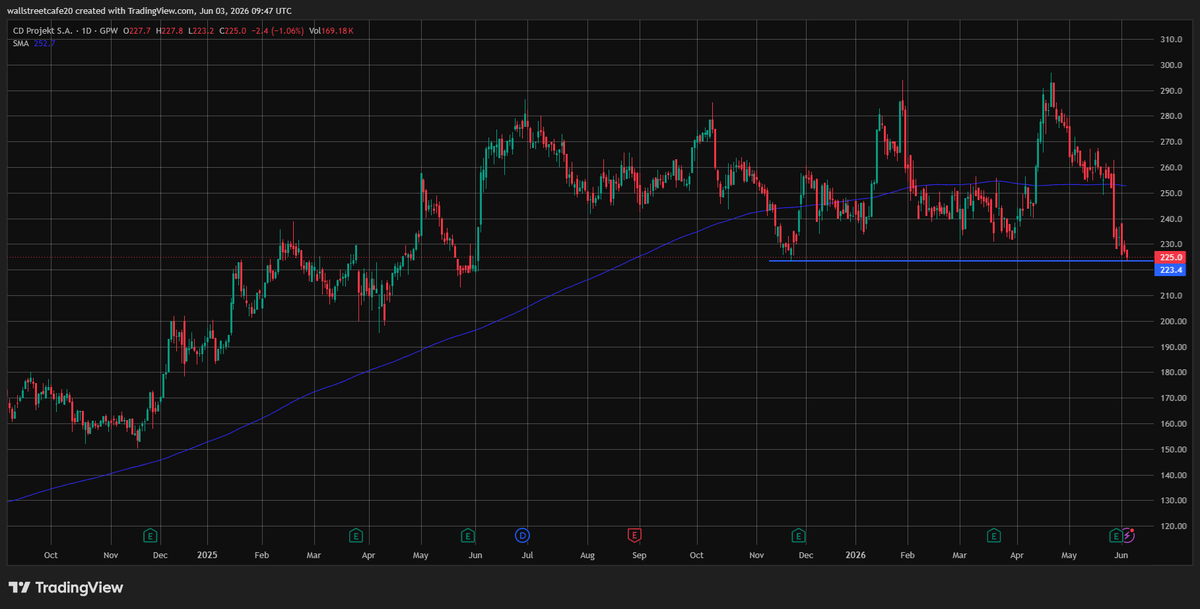The image size is (1200, 609).
Task: Click the 300.0 price axis label
Action: point(1171,65)
